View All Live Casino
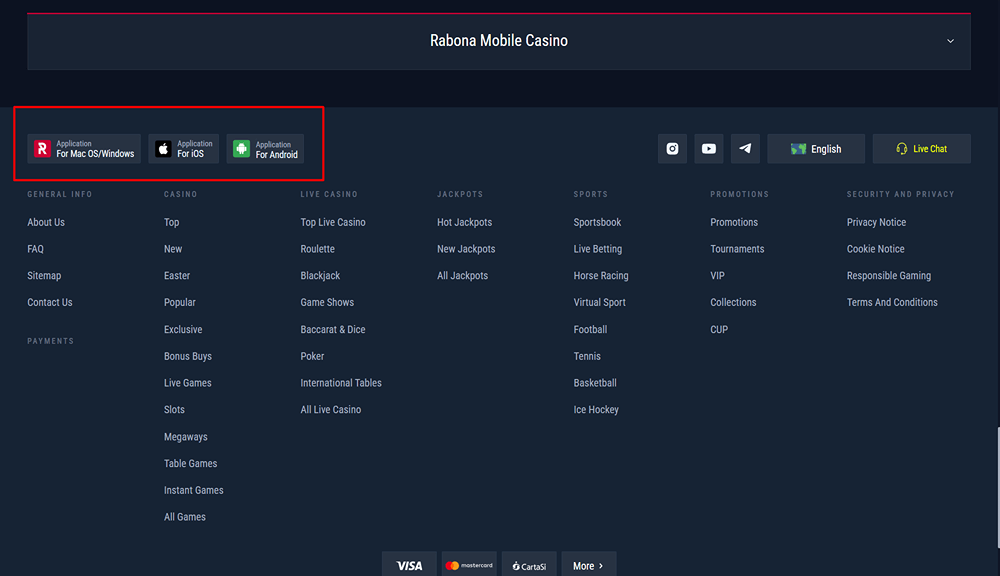 tap(331, 410)
